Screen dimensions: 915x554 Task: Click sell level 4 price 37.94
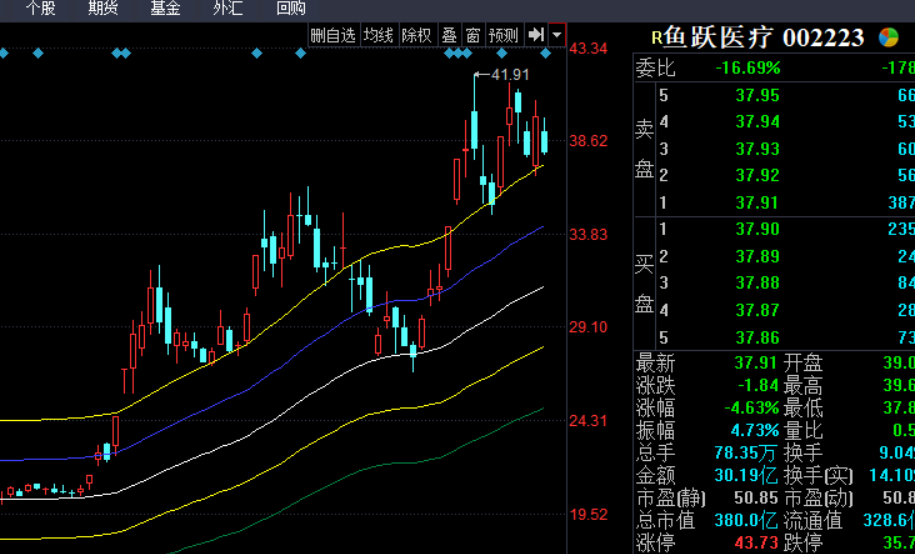(x=757, y=121)
